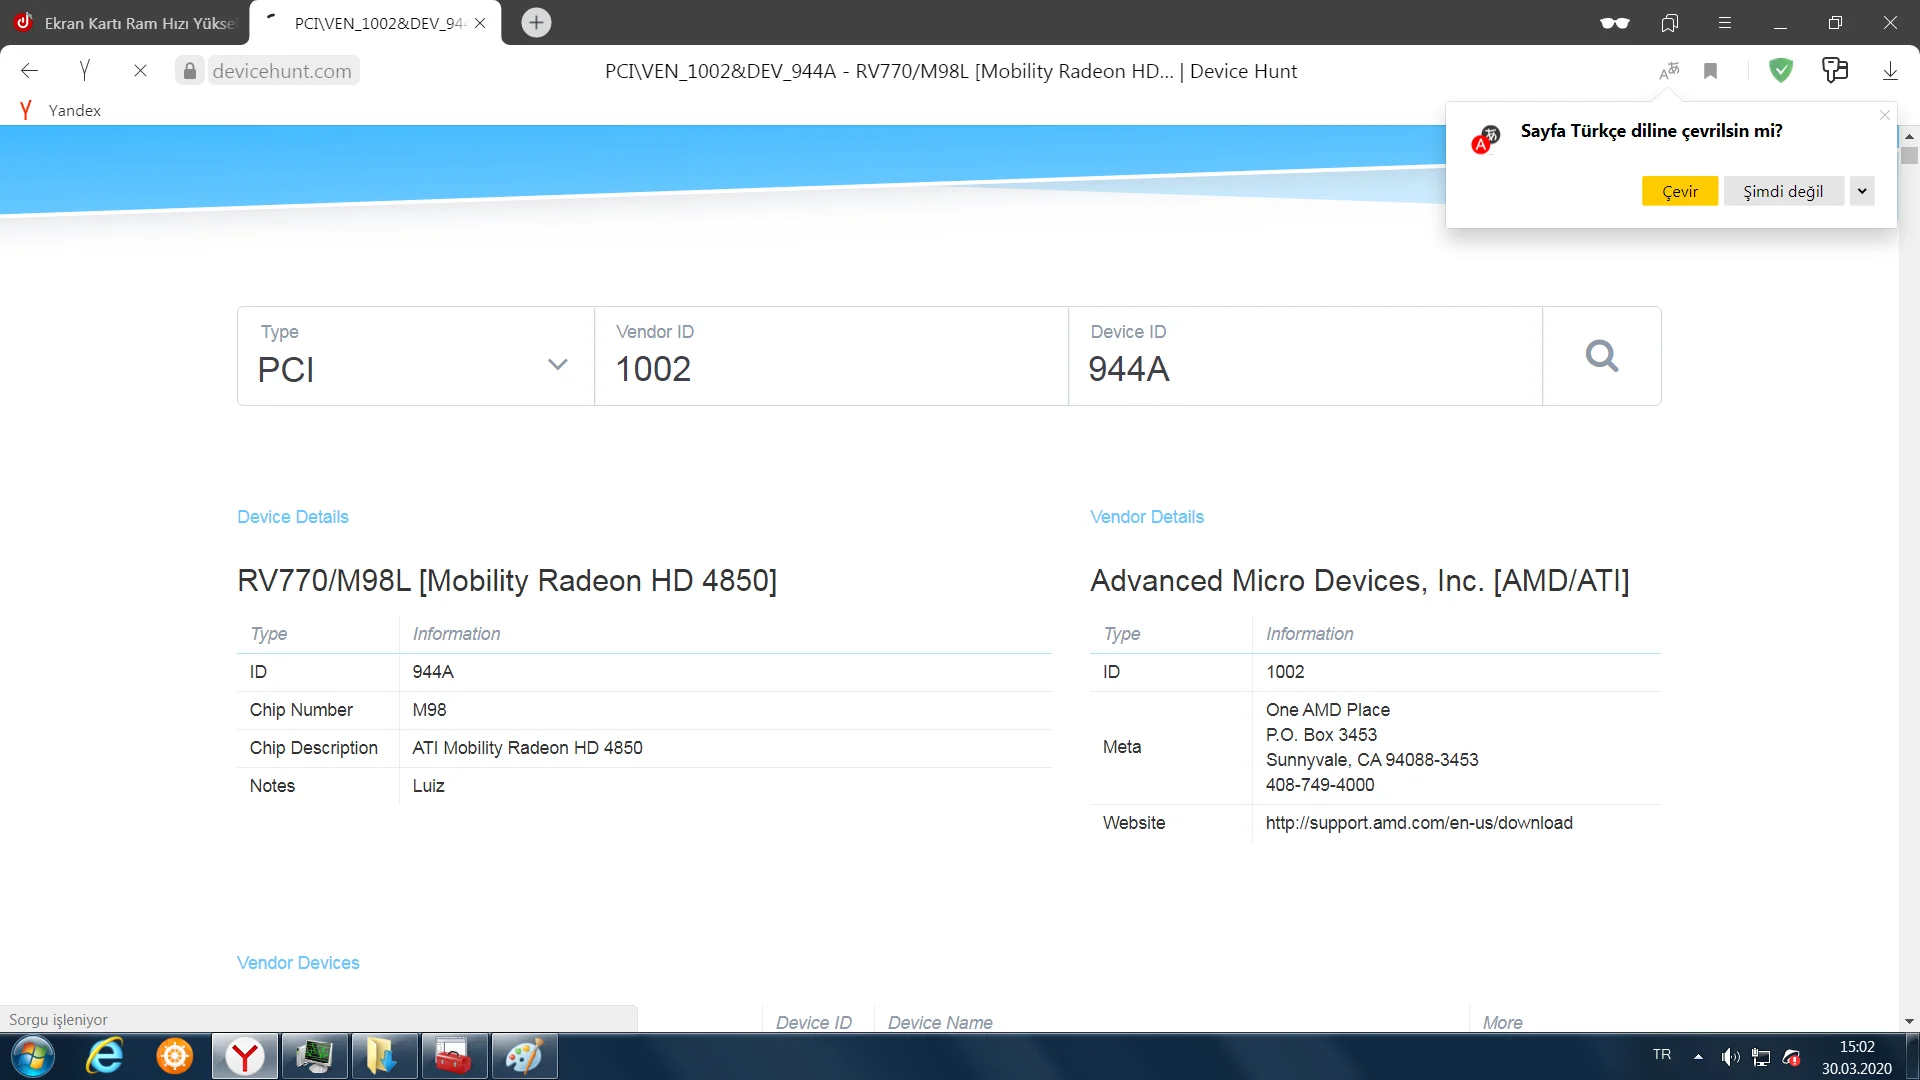Screen dimensions: 1920x1080
Task: Open the green Protect shield icon
Action: click(1780, 71)
